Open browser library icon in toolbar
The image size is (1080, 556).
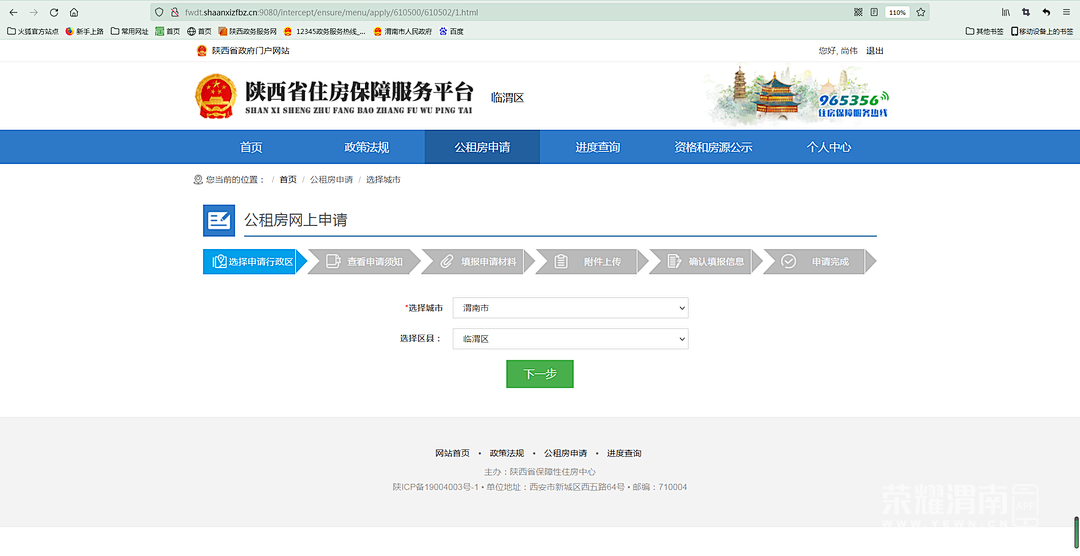[x=1005, y=12]
